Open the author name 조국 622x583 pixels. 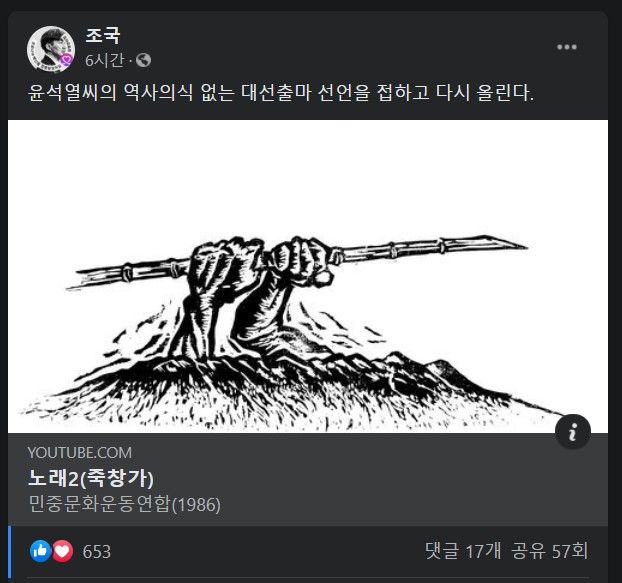click(x=103, y=36)
